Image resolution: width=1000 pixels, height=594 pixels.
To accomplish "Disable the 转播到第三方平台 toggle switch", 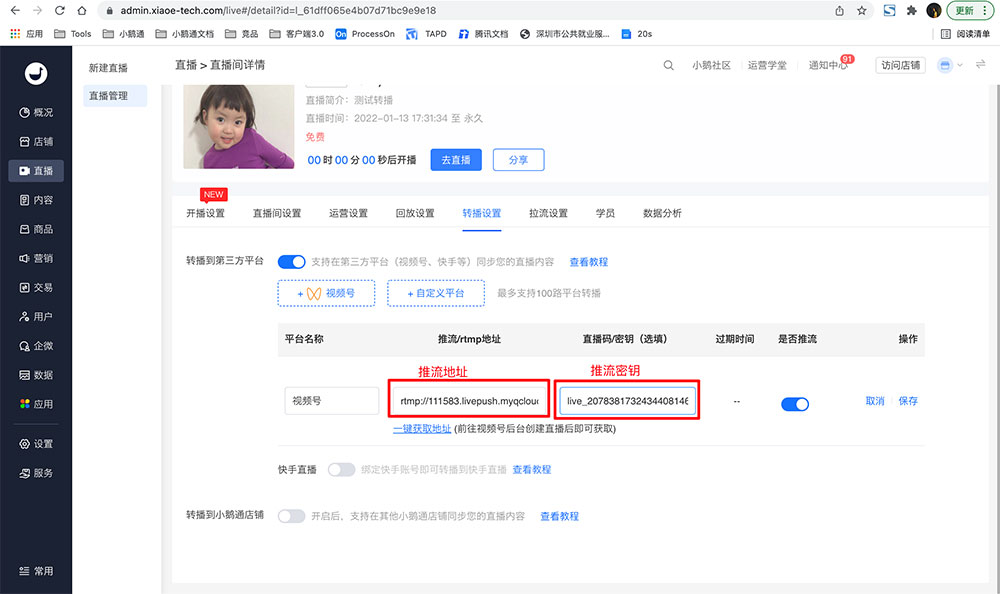I will click(291, 262).
